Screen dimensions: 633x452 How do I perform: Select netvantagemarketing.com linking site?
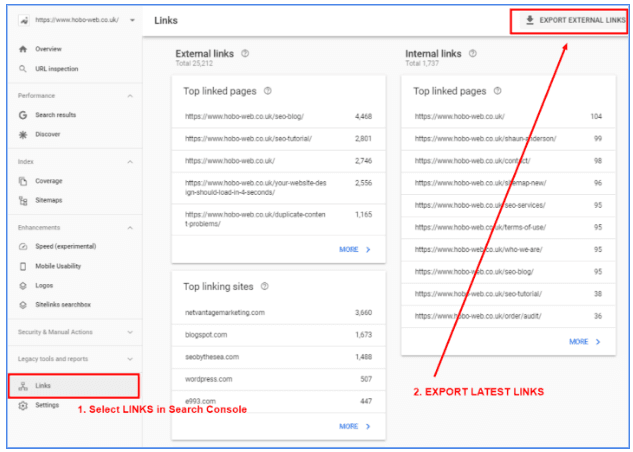(x=279, y=313)
